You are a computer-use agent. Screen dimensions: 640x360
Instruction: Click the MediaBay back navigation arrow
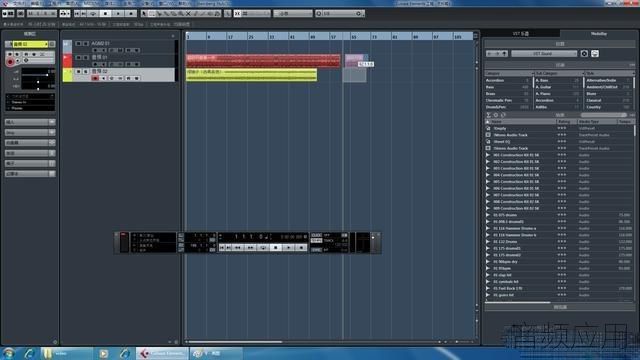coord(490,53)
